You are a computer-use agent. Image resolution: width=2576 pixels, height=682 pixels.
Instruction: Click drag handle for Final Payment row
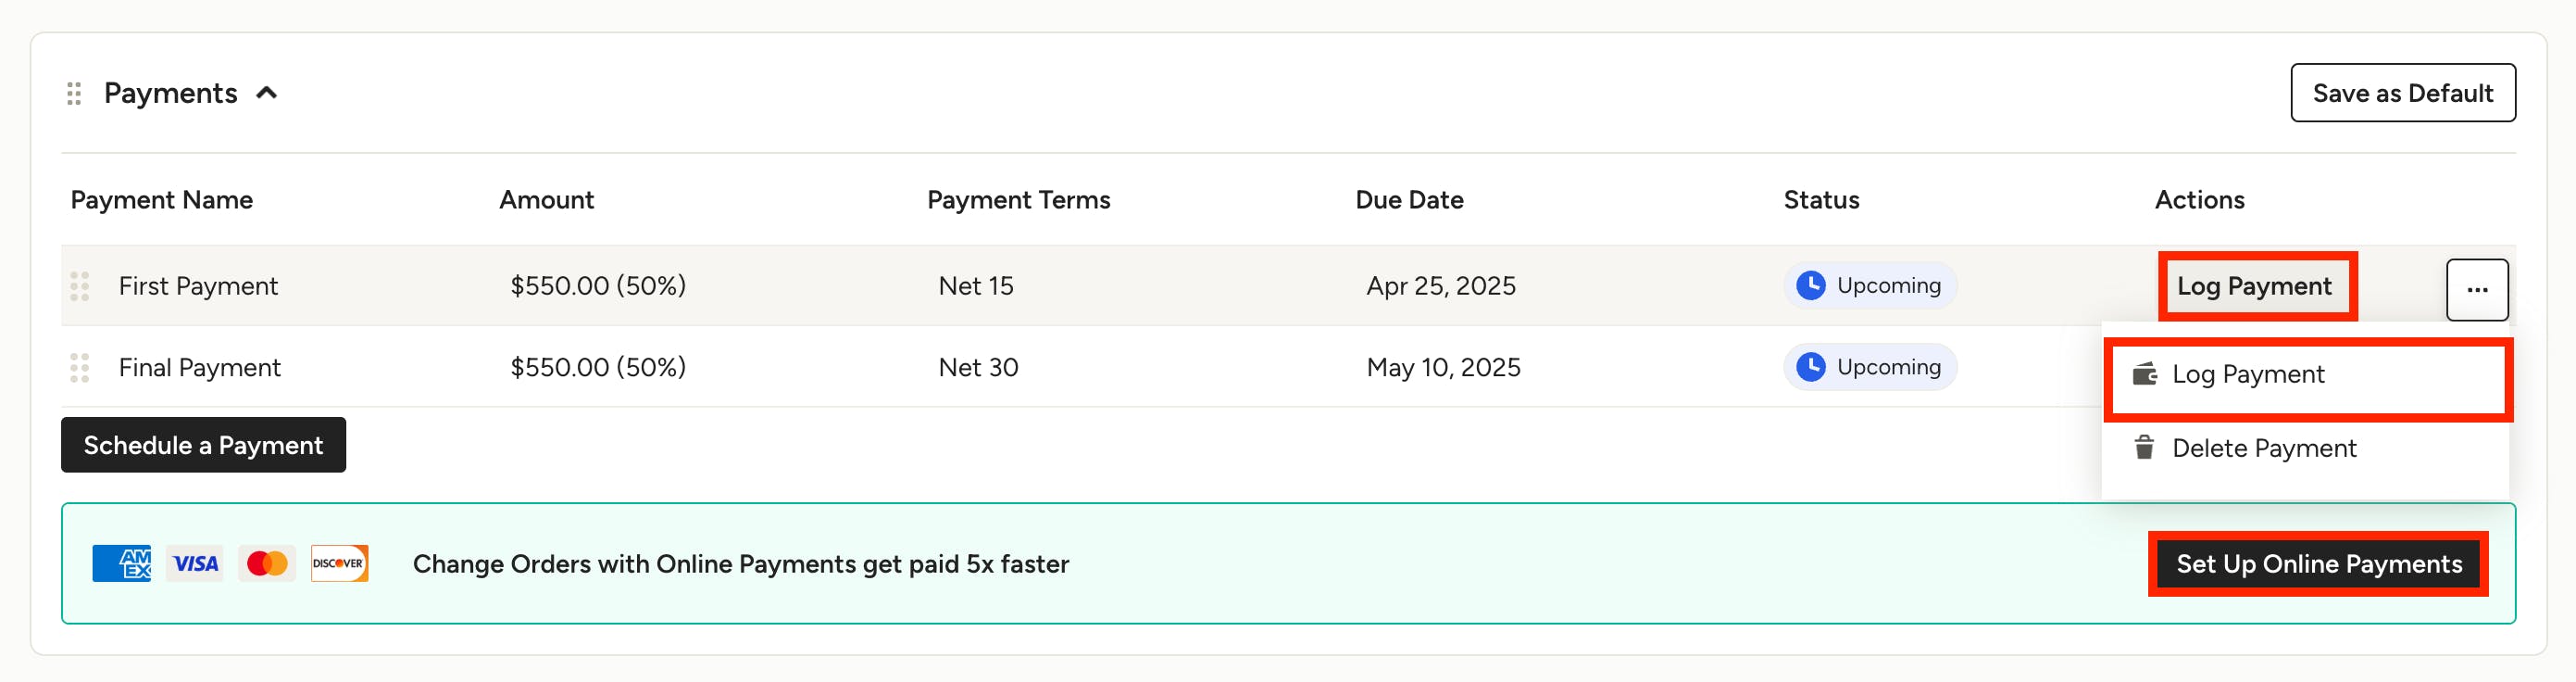tap(80, 368)
